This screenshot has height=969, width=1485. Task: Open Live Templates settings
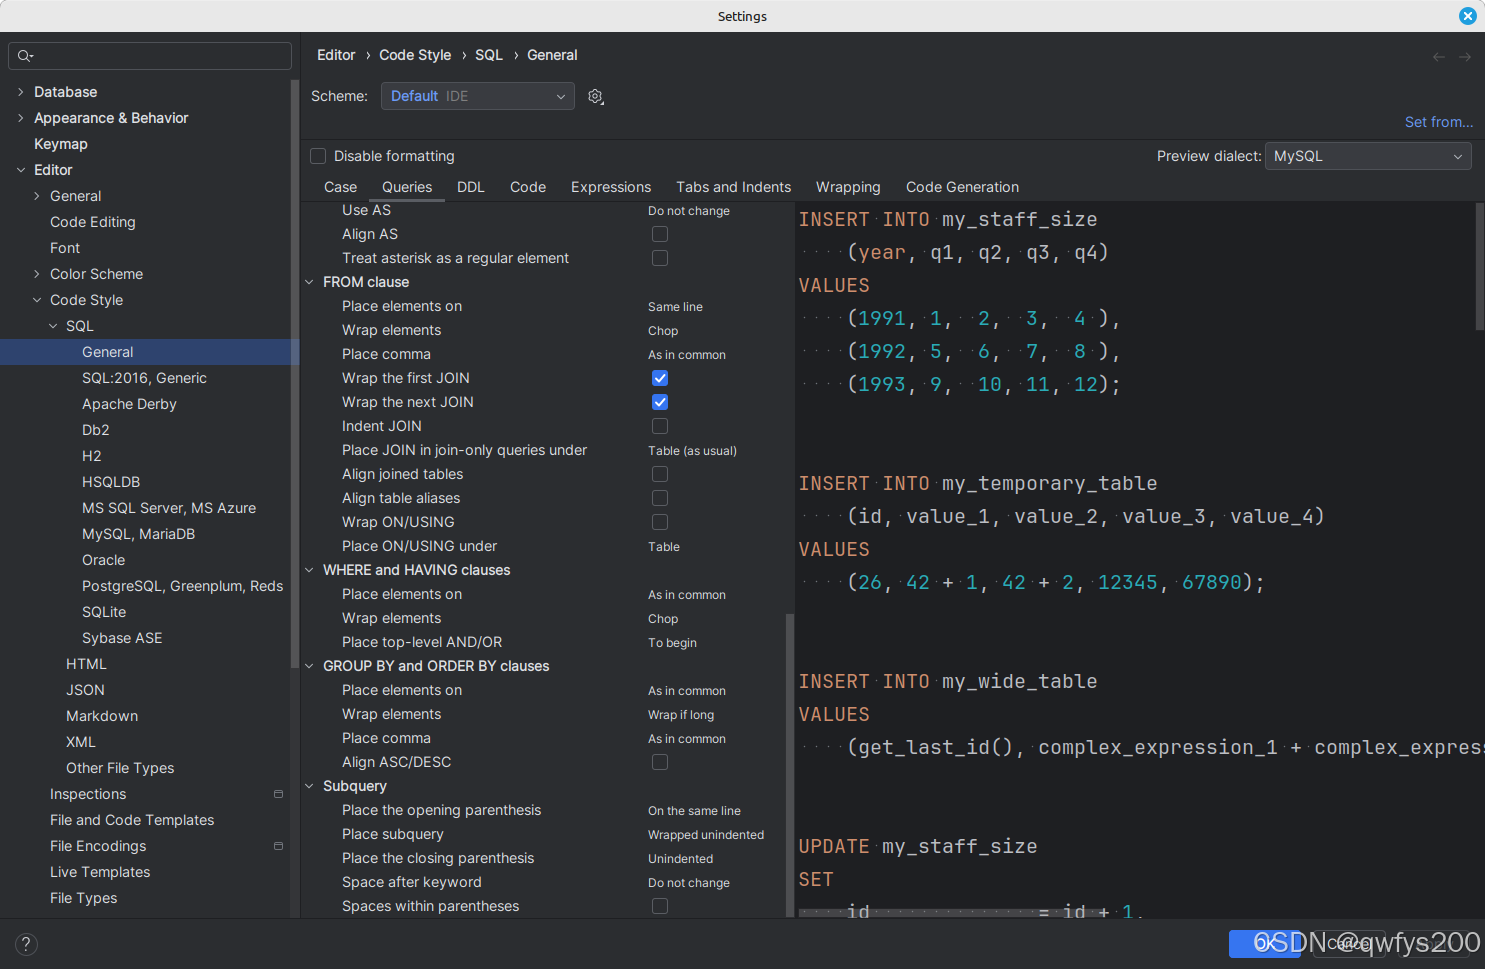(100, 872)
